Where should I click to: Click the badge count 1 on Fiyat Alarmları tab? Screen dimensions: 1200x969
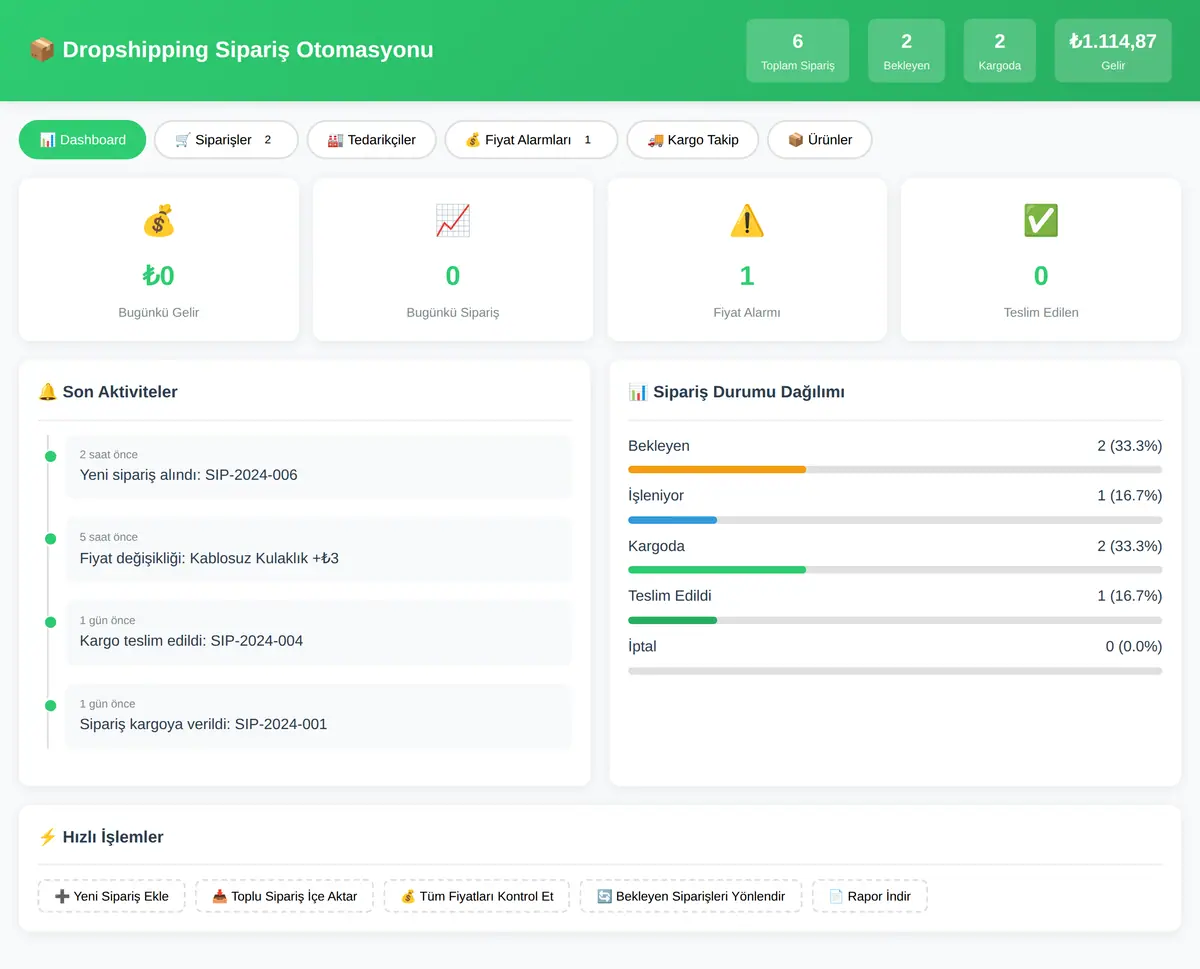tap(588, 140)
